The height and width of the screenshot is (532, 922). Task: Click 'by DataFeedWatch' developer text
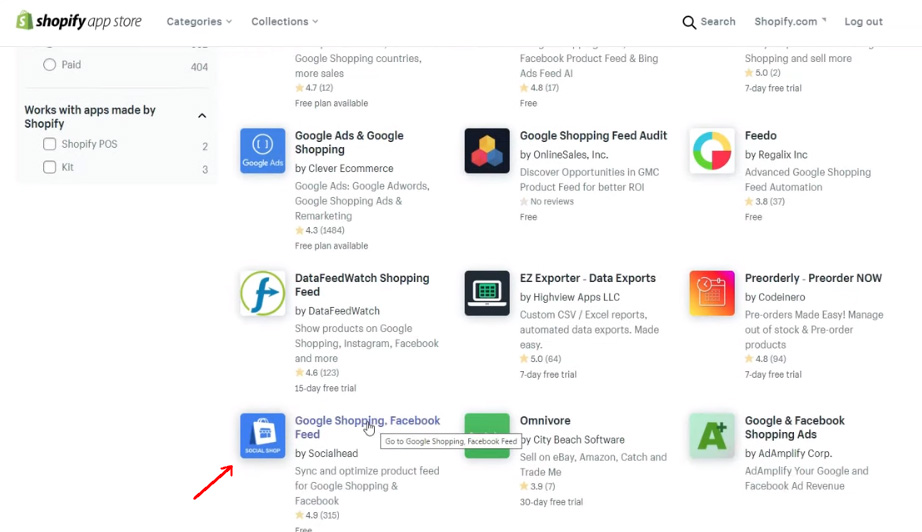[x=337, y=311]
